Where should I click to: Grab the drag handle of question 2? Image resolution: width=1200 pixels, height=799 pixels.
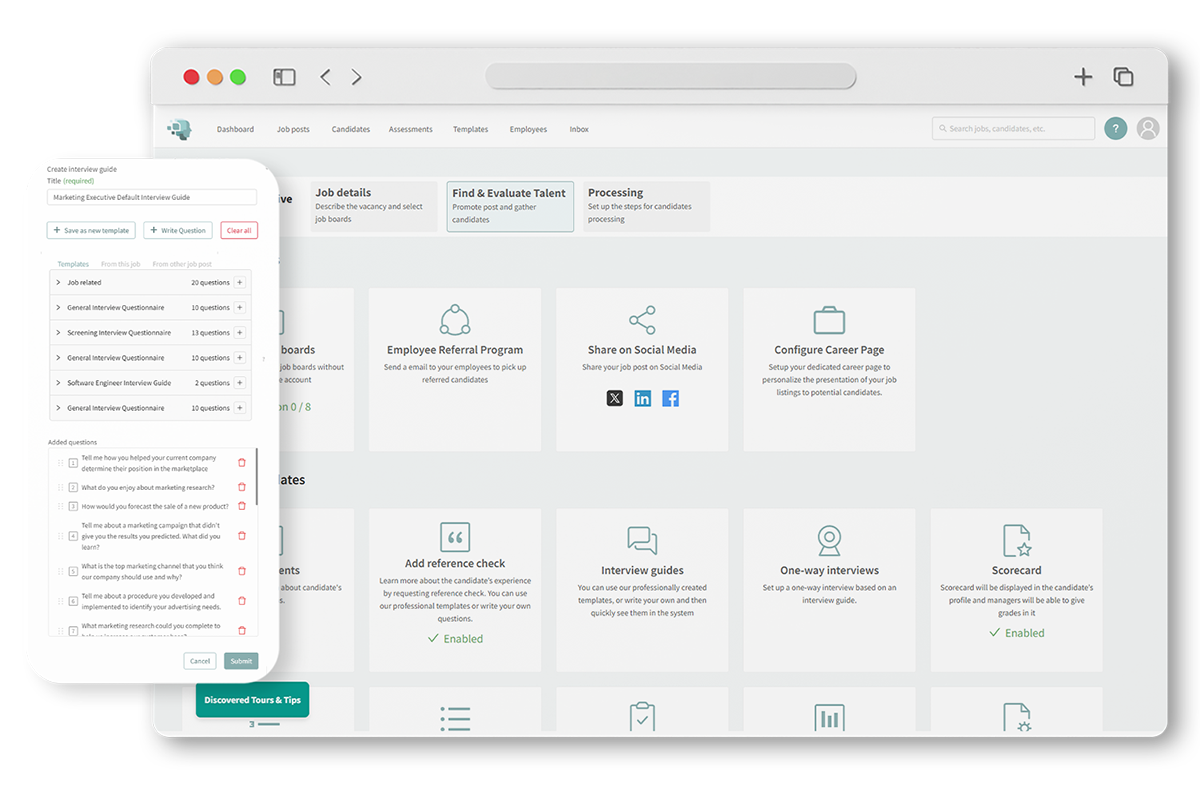coord(60,487)
